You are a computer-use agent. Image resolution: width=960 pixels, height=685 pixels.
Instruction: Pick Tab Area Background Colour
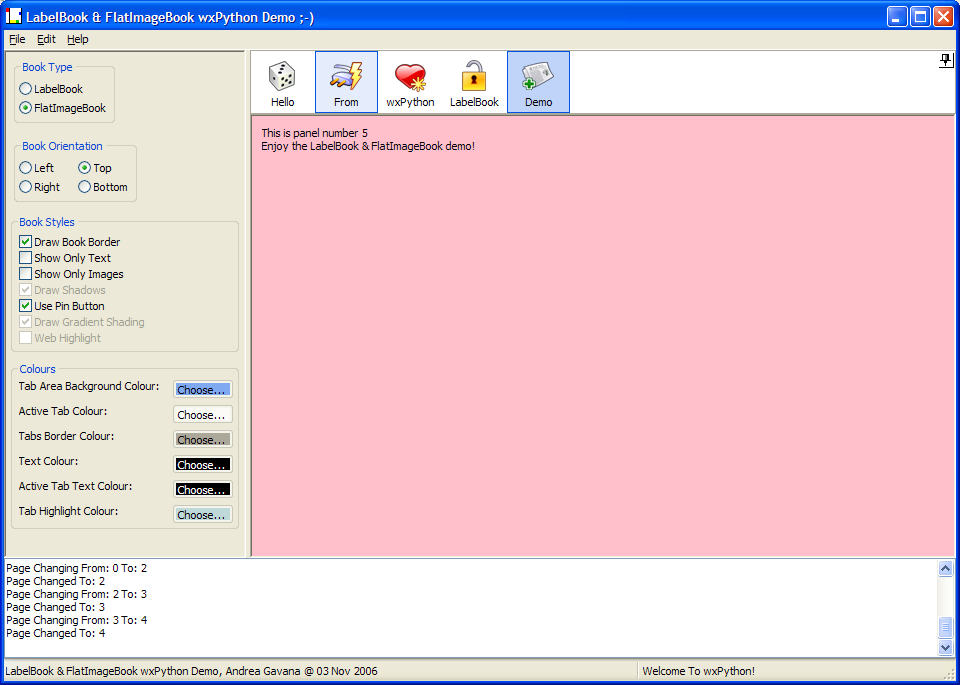(203, 390)
